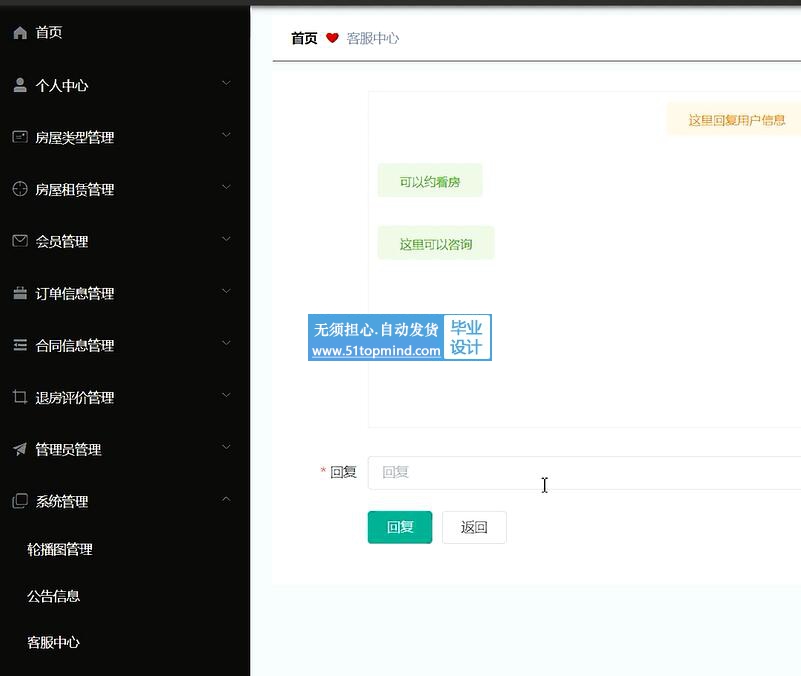Click 客服中心 breadcrumb text
This screenshot has height=676, width=801.
(x=373, y=38)
